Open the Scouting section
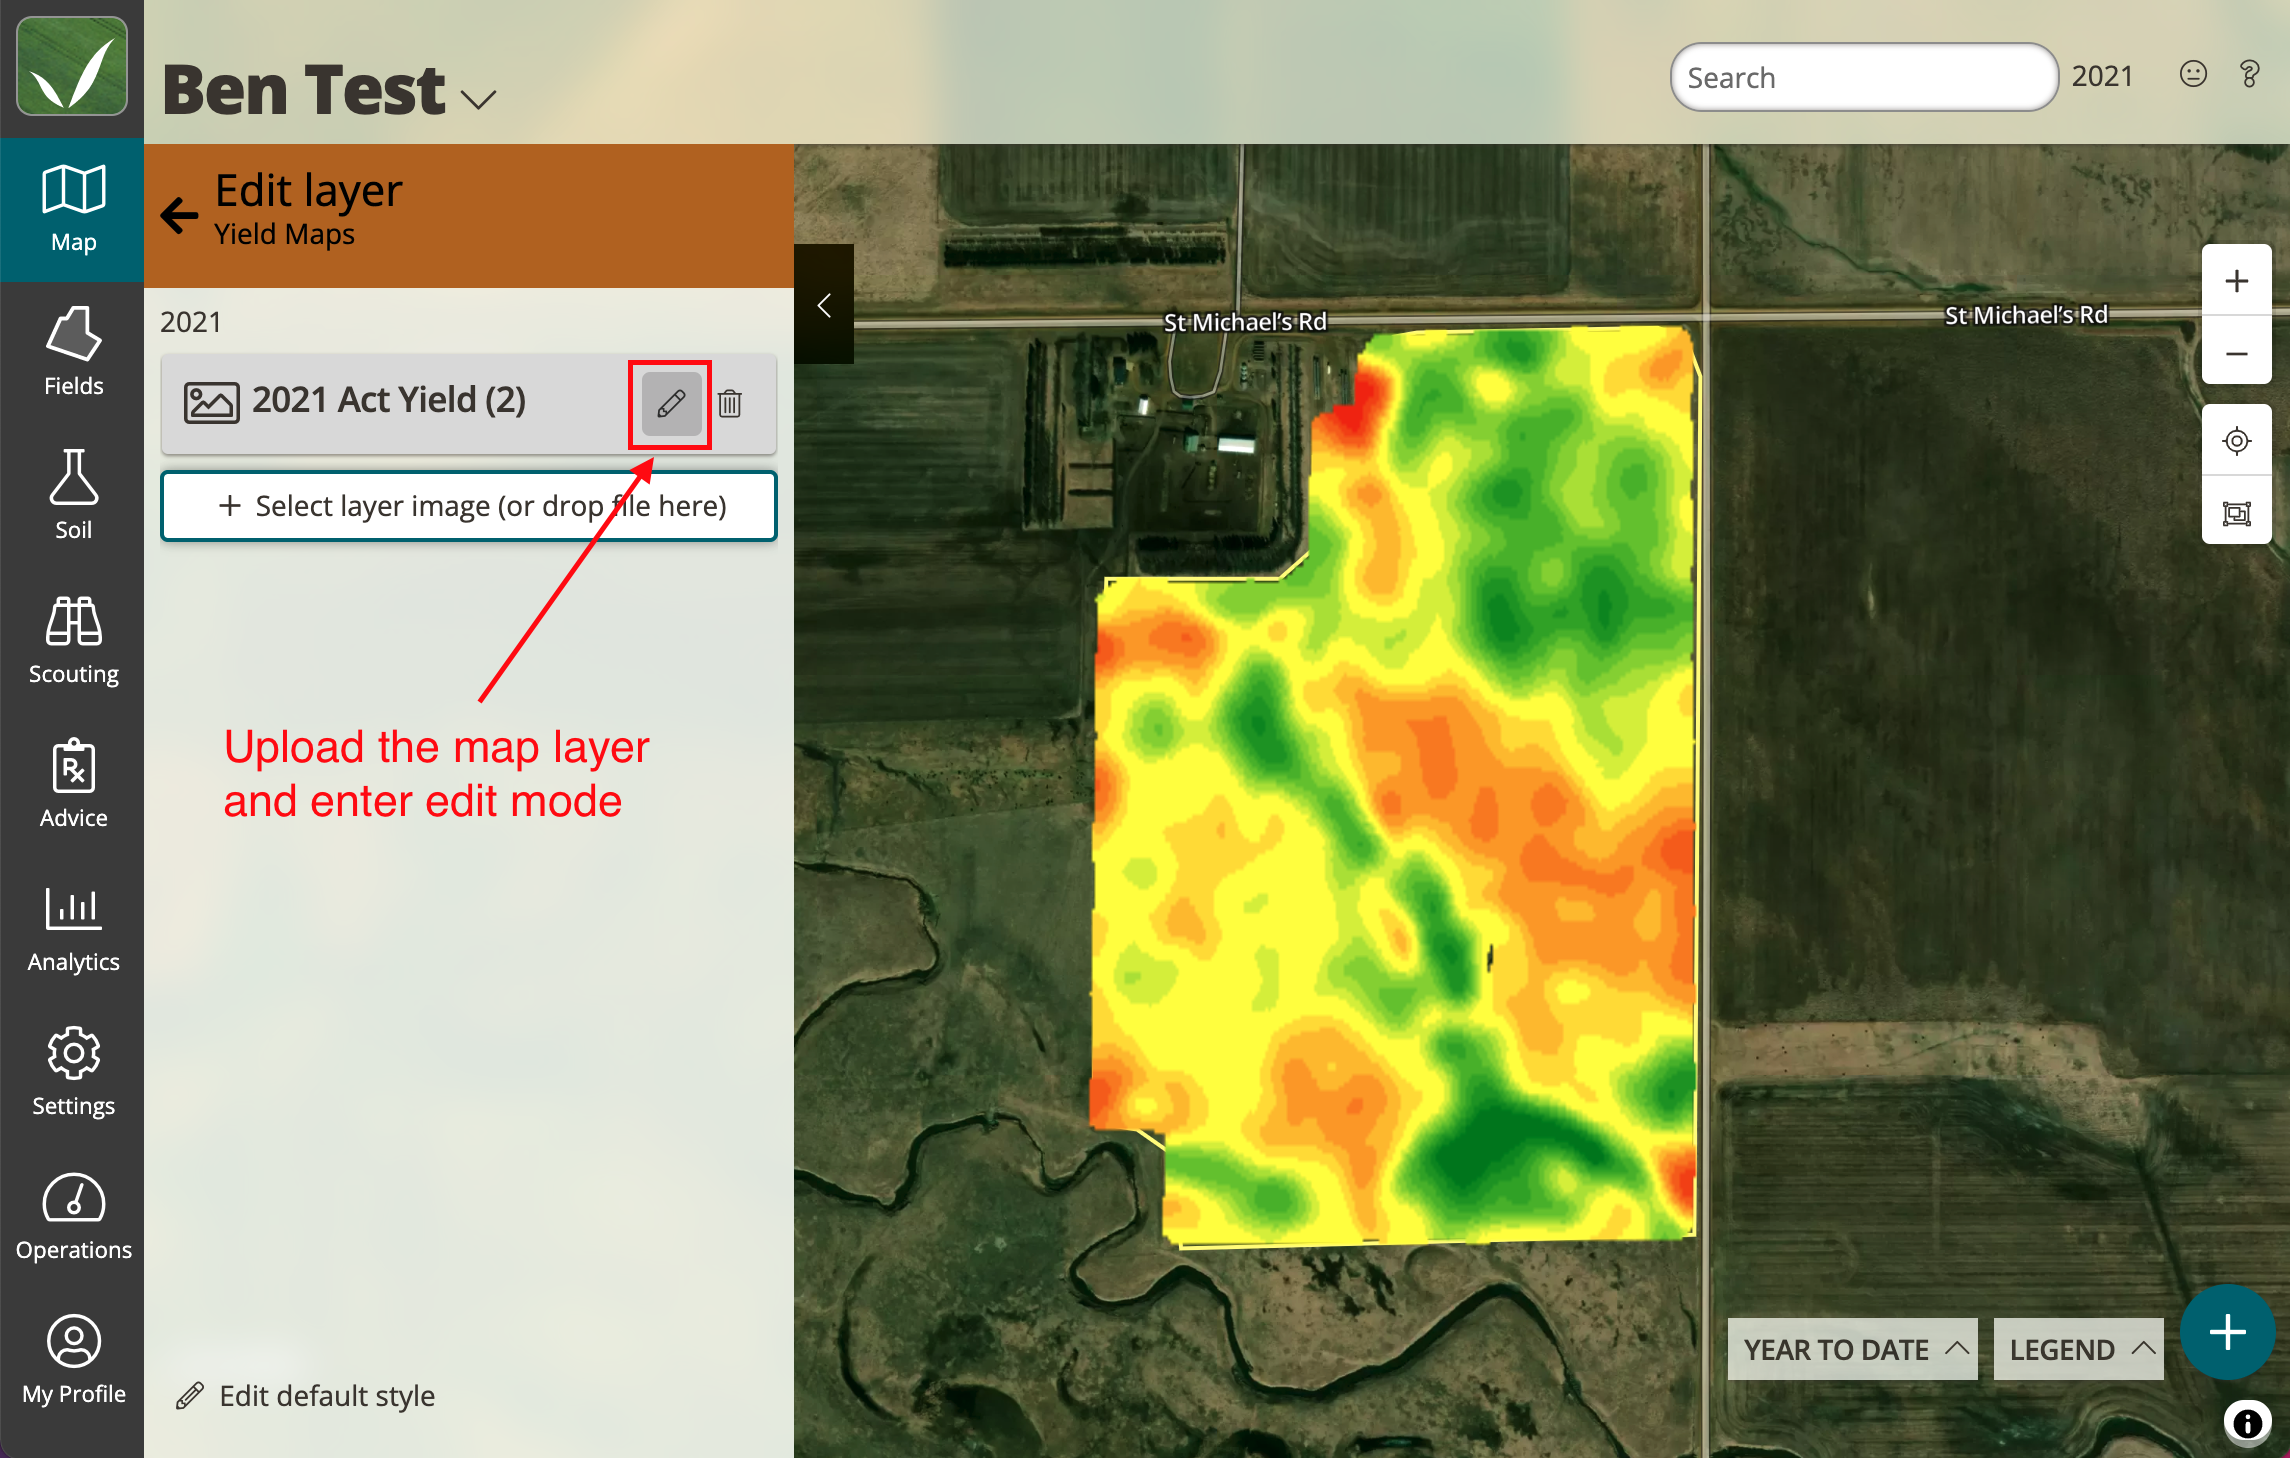 pos(73,642)
